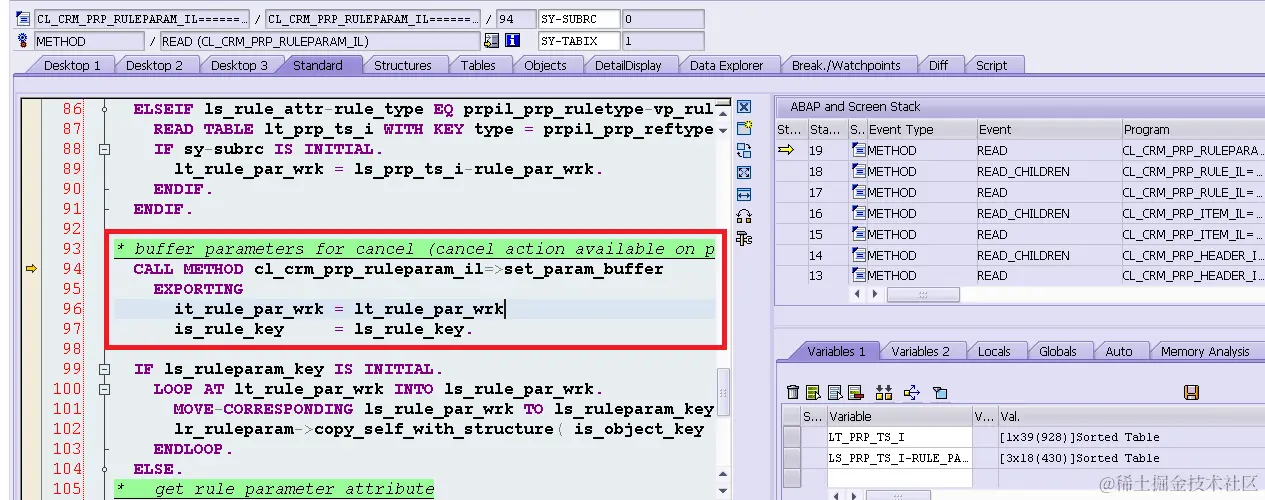This screenshot has height=500, width=1265.
Task: Open the Tables tab
Action: (x=478, y=65)
